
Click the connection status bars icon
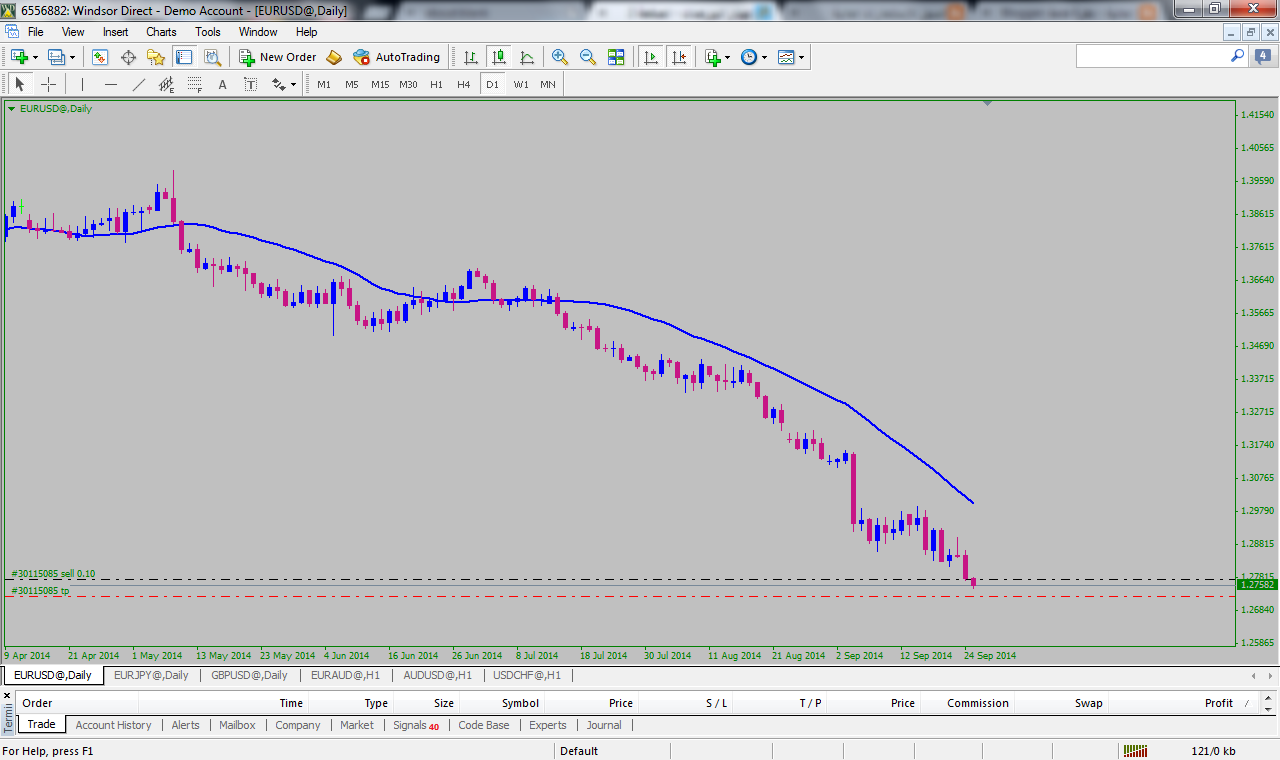point(1135,751)
